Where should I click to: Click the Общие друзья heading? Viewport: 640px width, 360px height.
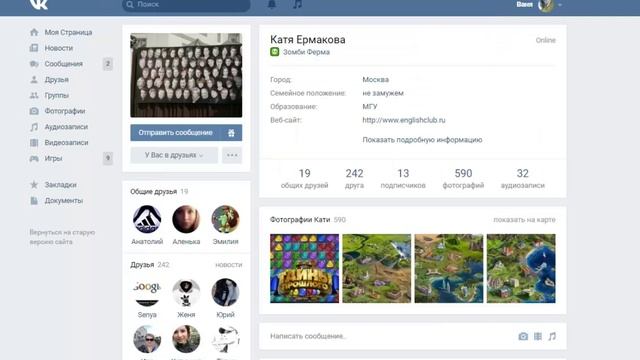click(153, 191)
